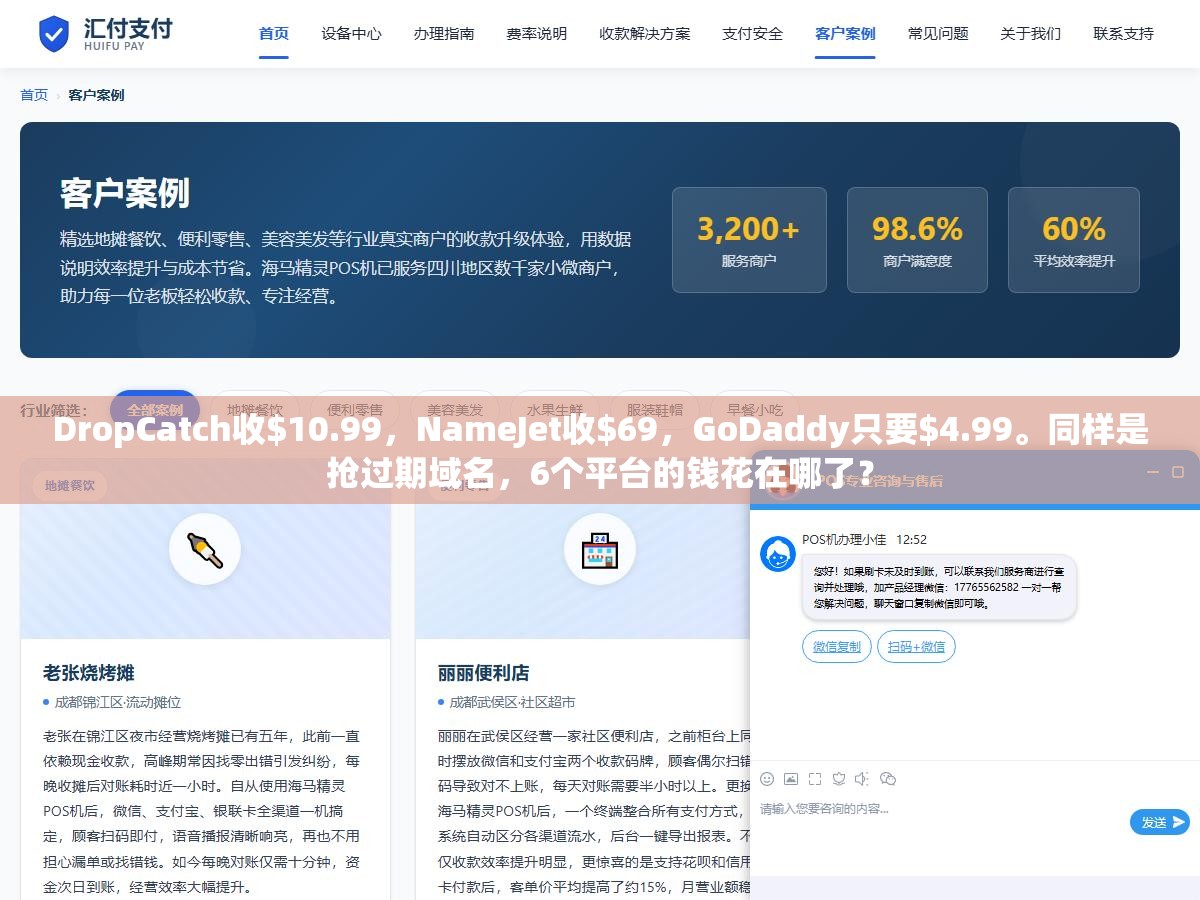
Task: Open 联系支持 in the top navigation
Action: coord(1123,33)
